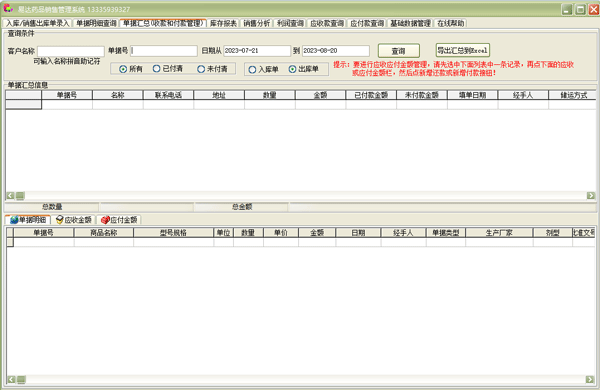Switch to the 应收款查询 tab
This screenshot has height=390, width=600.
click(x=327, y=23)
